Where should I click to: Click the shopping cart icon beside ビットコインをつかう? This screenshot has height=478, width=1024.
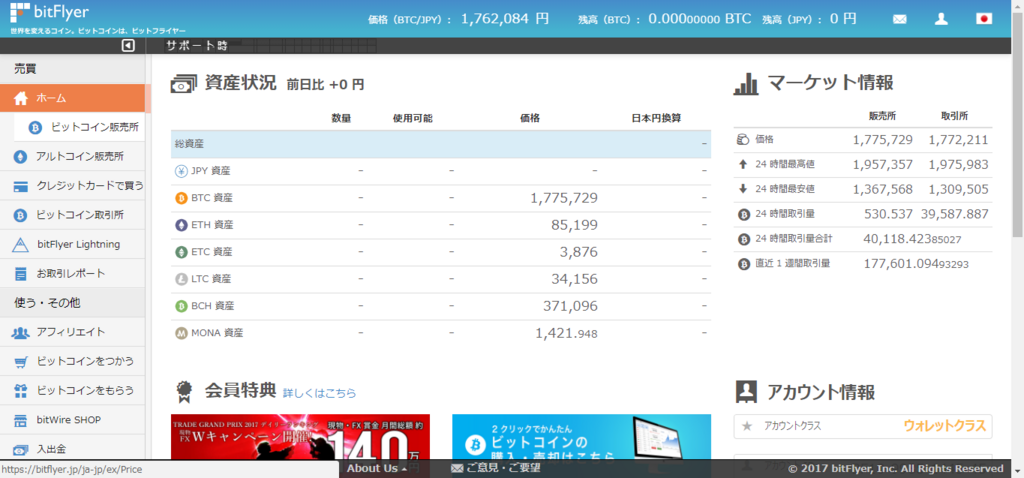pos(21,362)
